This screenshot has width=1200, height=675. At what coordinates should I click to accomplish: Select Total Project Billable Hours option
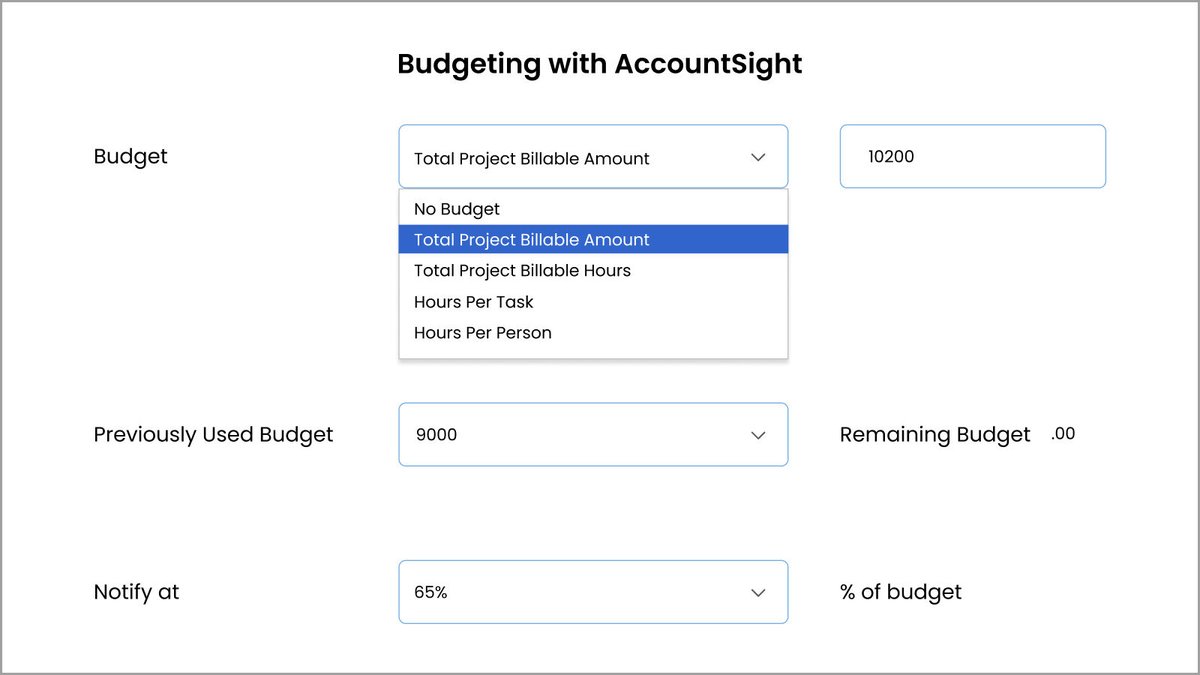(x=593, y=270)
